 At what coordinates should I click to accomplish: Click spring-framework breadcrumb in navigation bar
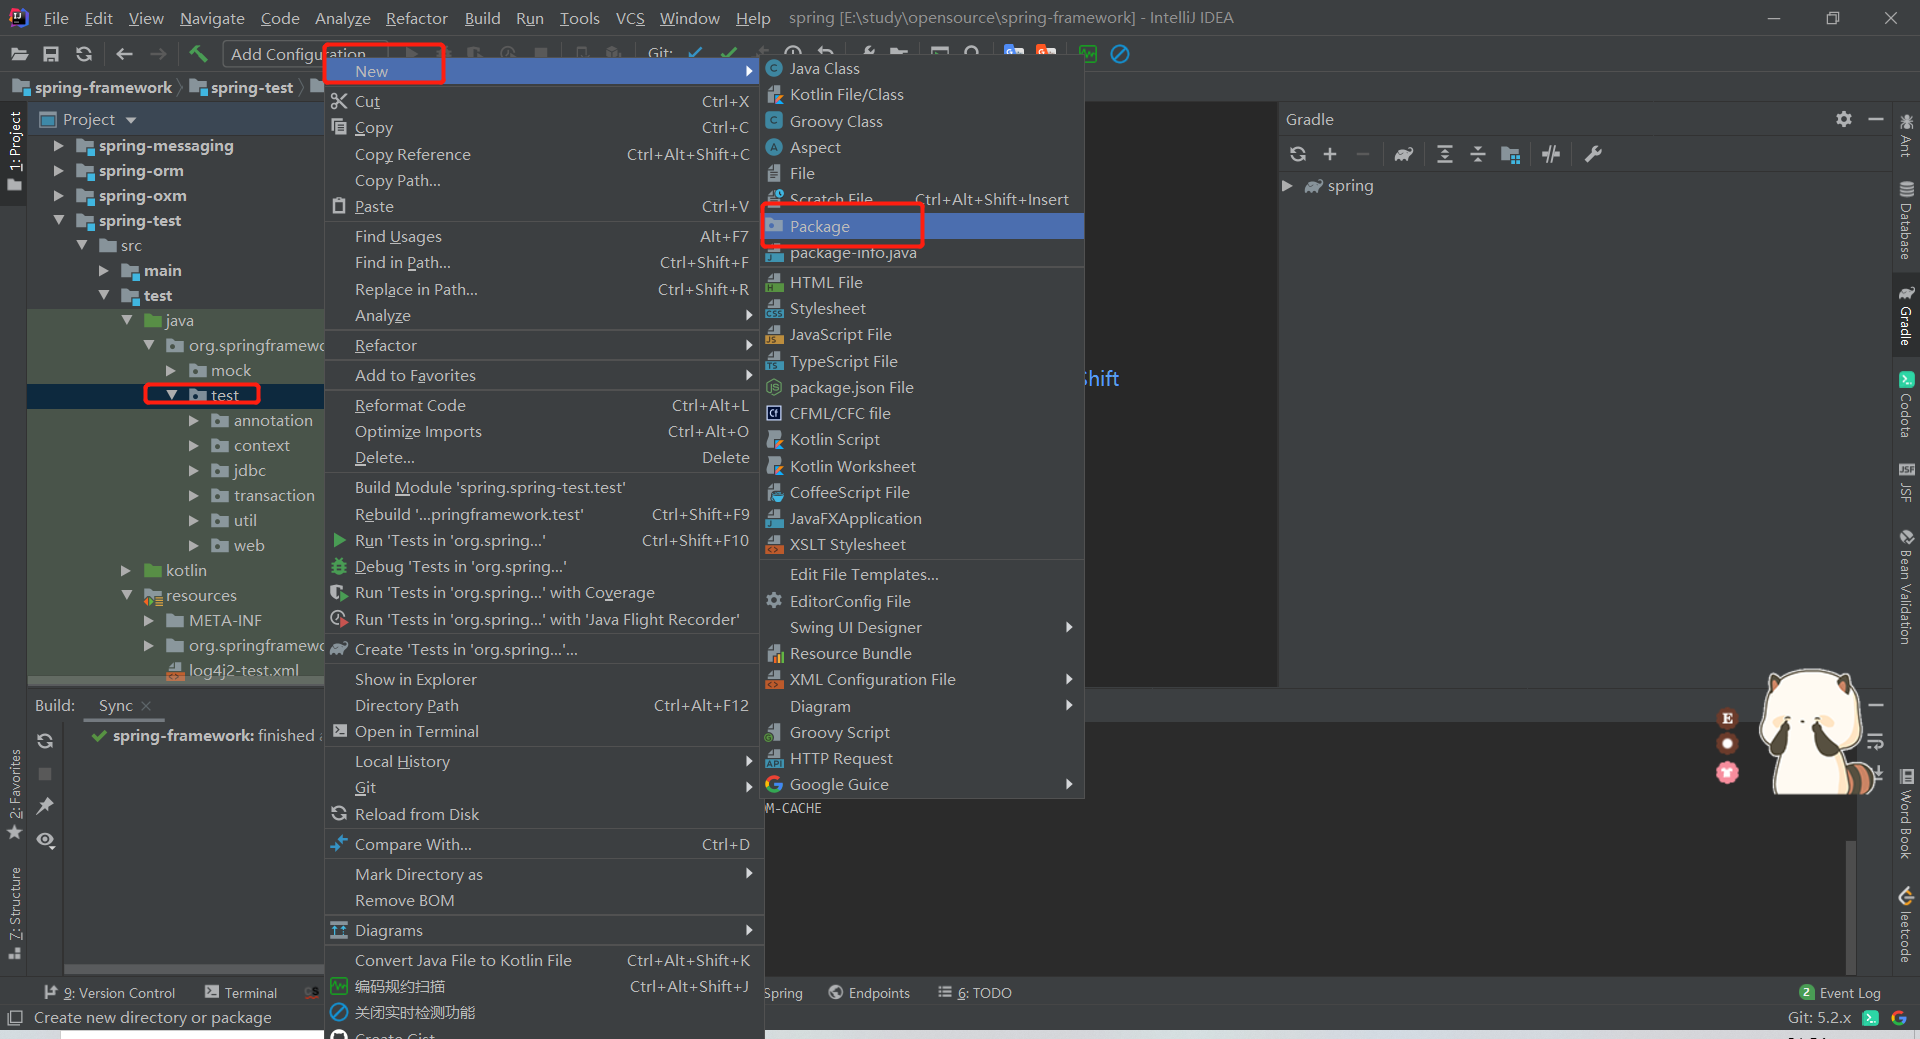[x=92, y=88]
